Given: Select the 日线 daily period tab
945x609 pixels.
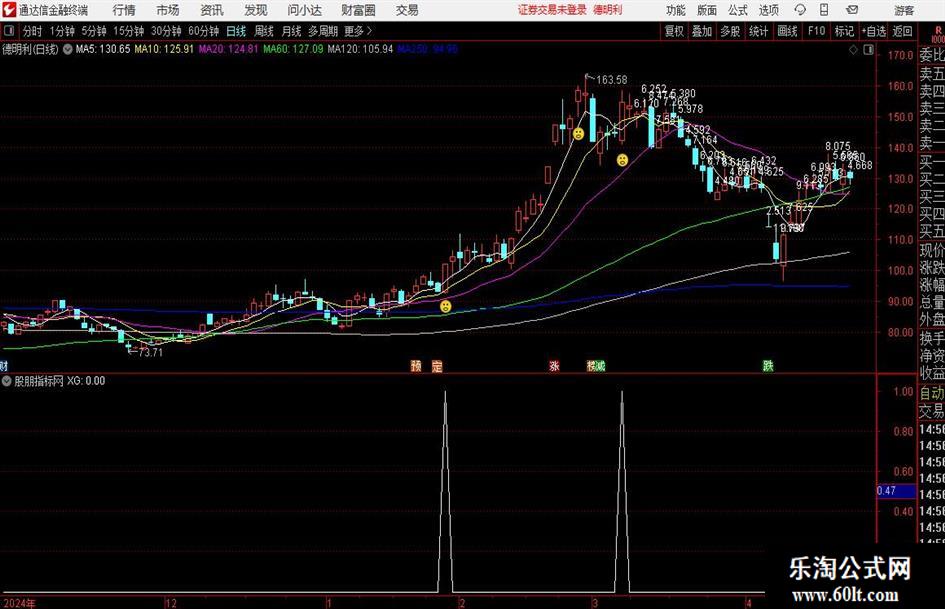Looking at the screenshot, I should tap(236, 31).
